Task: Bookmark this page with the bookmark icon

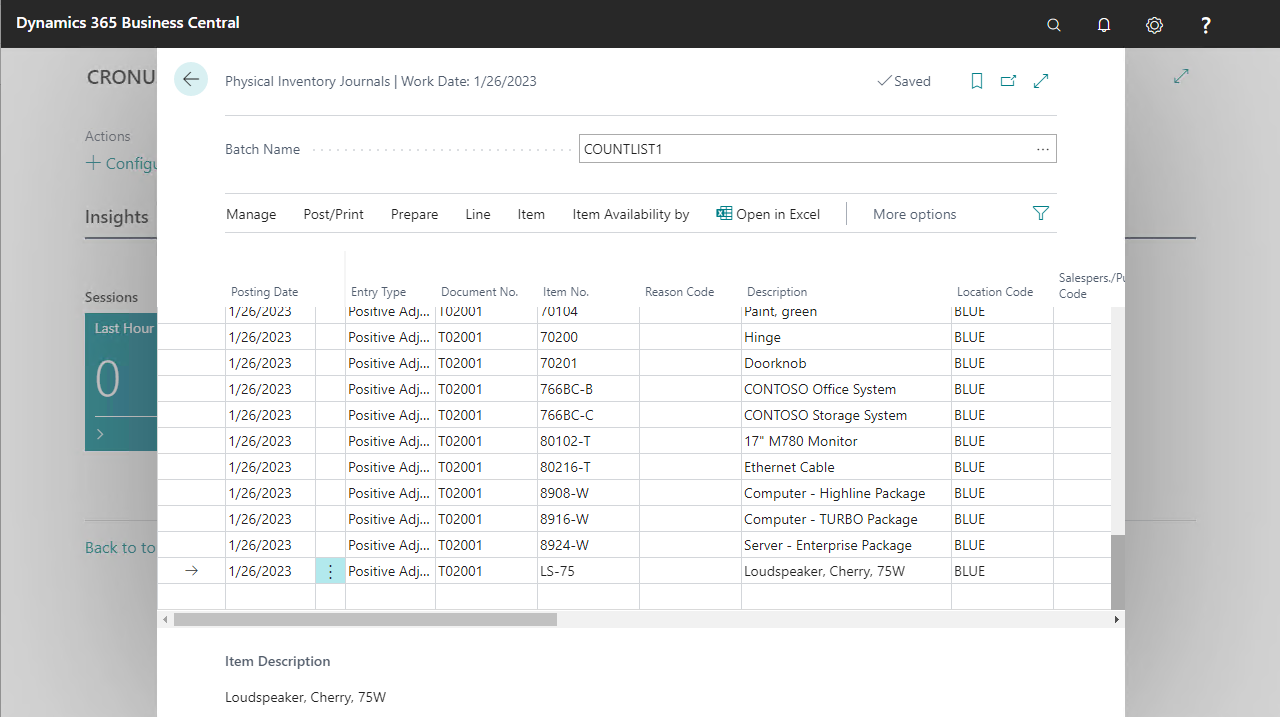Action: point(977,81)
